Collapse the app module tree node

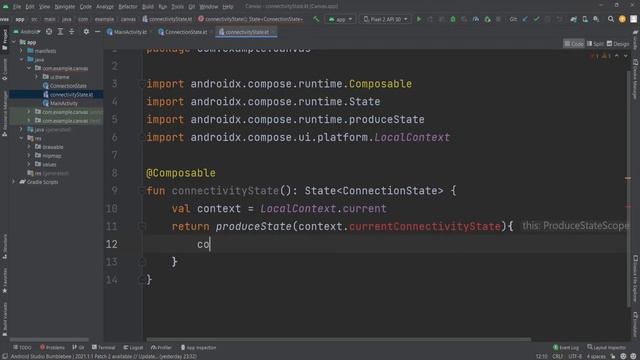click(x=14, y=42)
